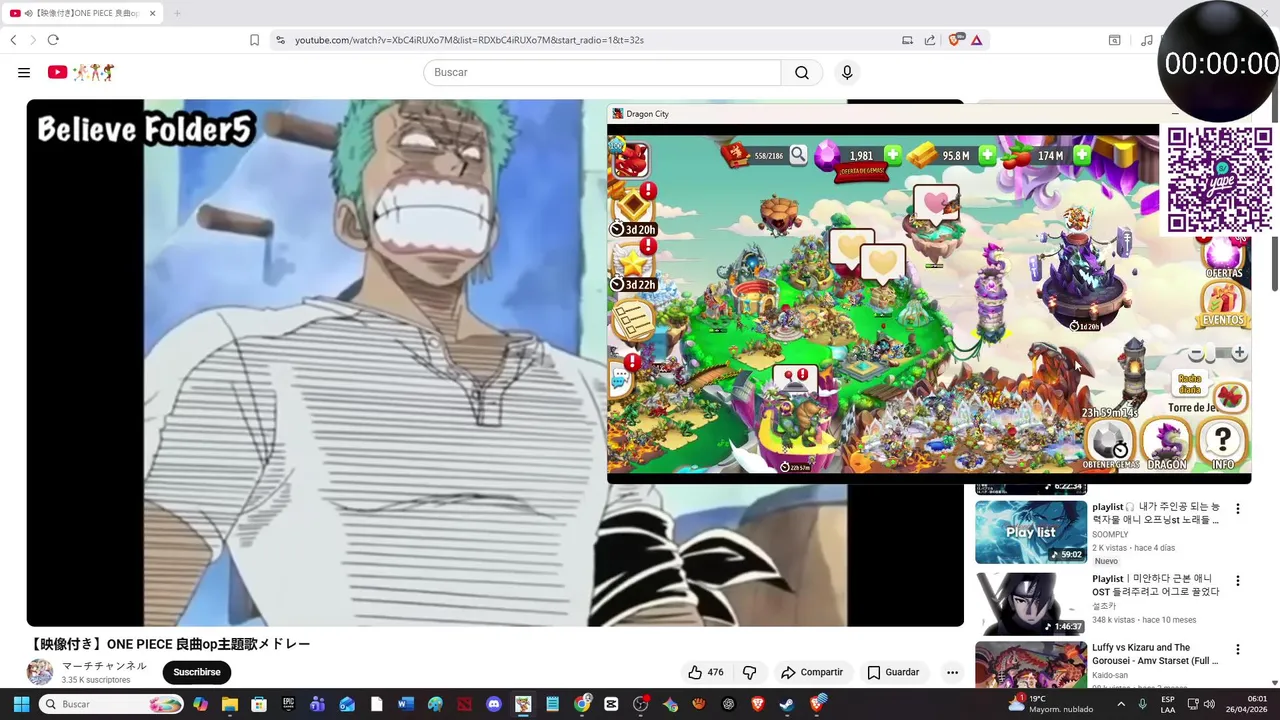This screenshot has height=720, width=1280.
Task: Open a new browser tab with plus
Action: click(177, 13)
